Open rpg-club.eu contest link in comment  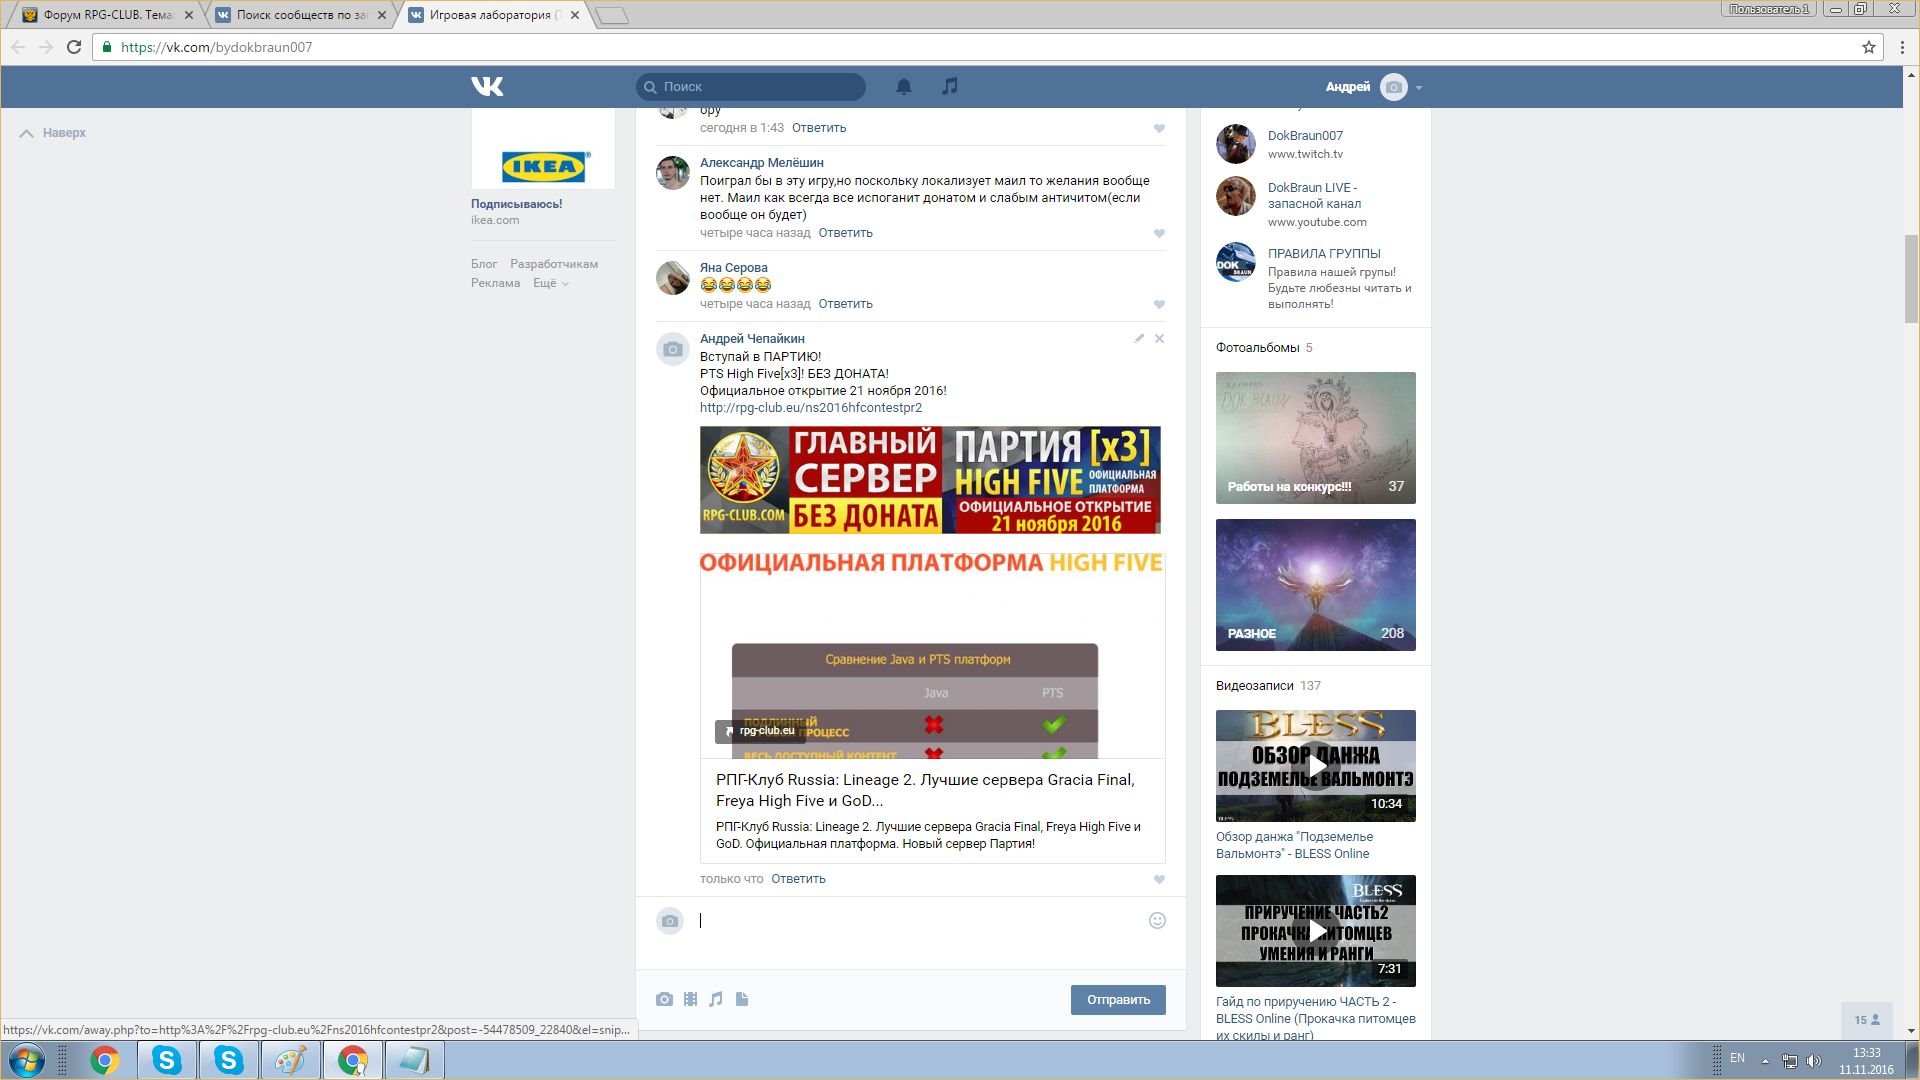tap(810, 408)
